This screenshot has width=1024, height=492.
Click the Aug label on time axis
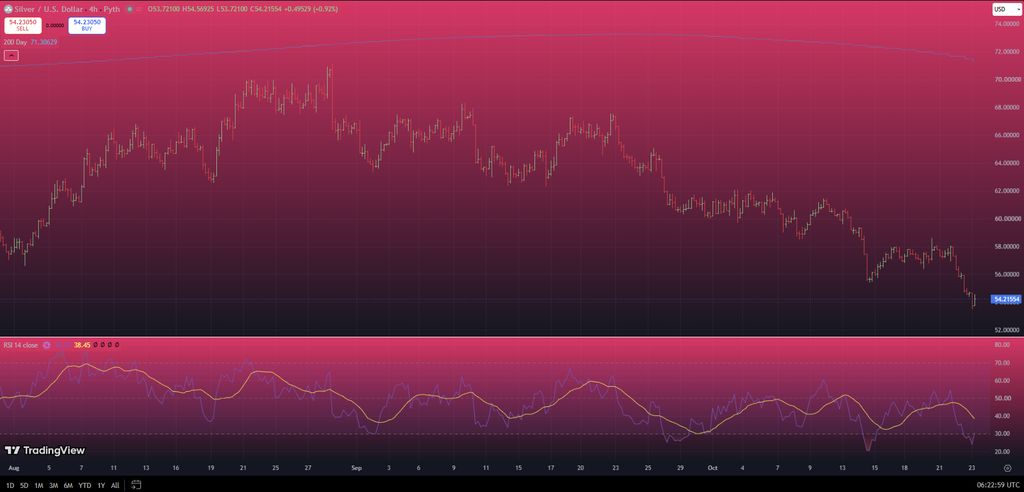(12, 468)
